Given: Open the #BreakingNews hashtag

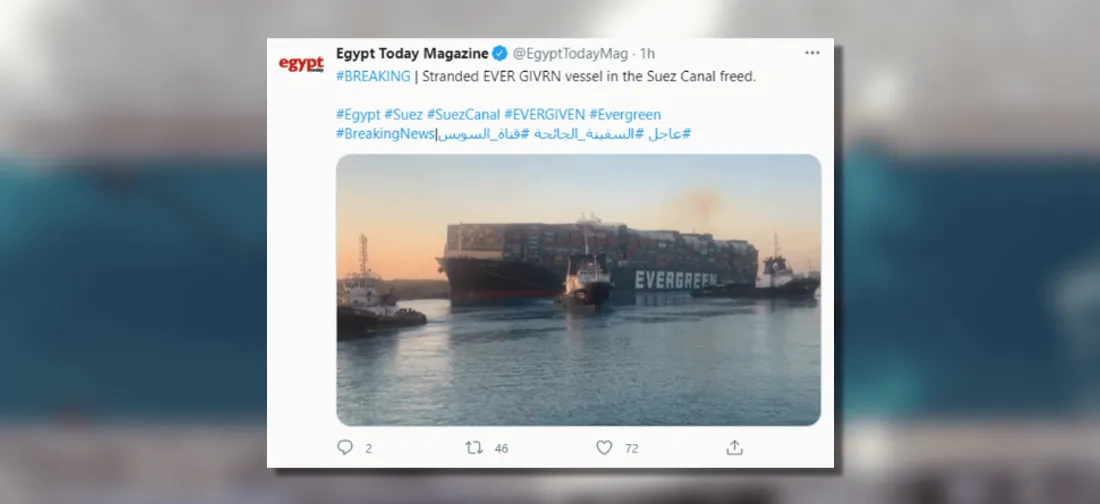Looking at the screenshot, I should 385,133.
